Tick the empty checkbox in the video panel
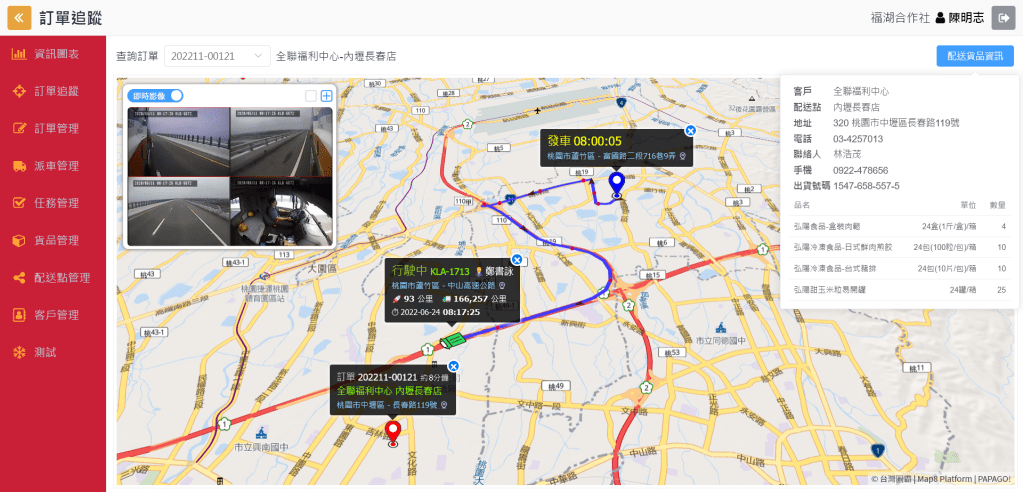 311,96
